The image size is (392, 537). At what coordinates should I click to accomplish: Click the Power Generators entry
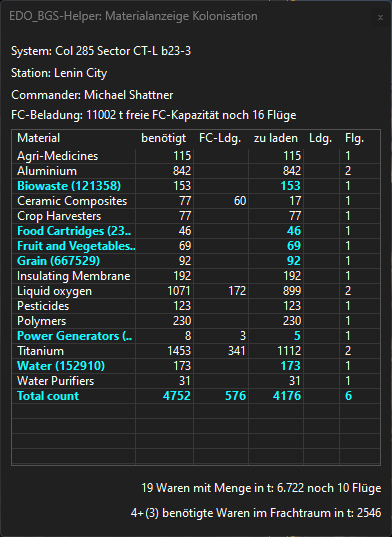point(74,336)
